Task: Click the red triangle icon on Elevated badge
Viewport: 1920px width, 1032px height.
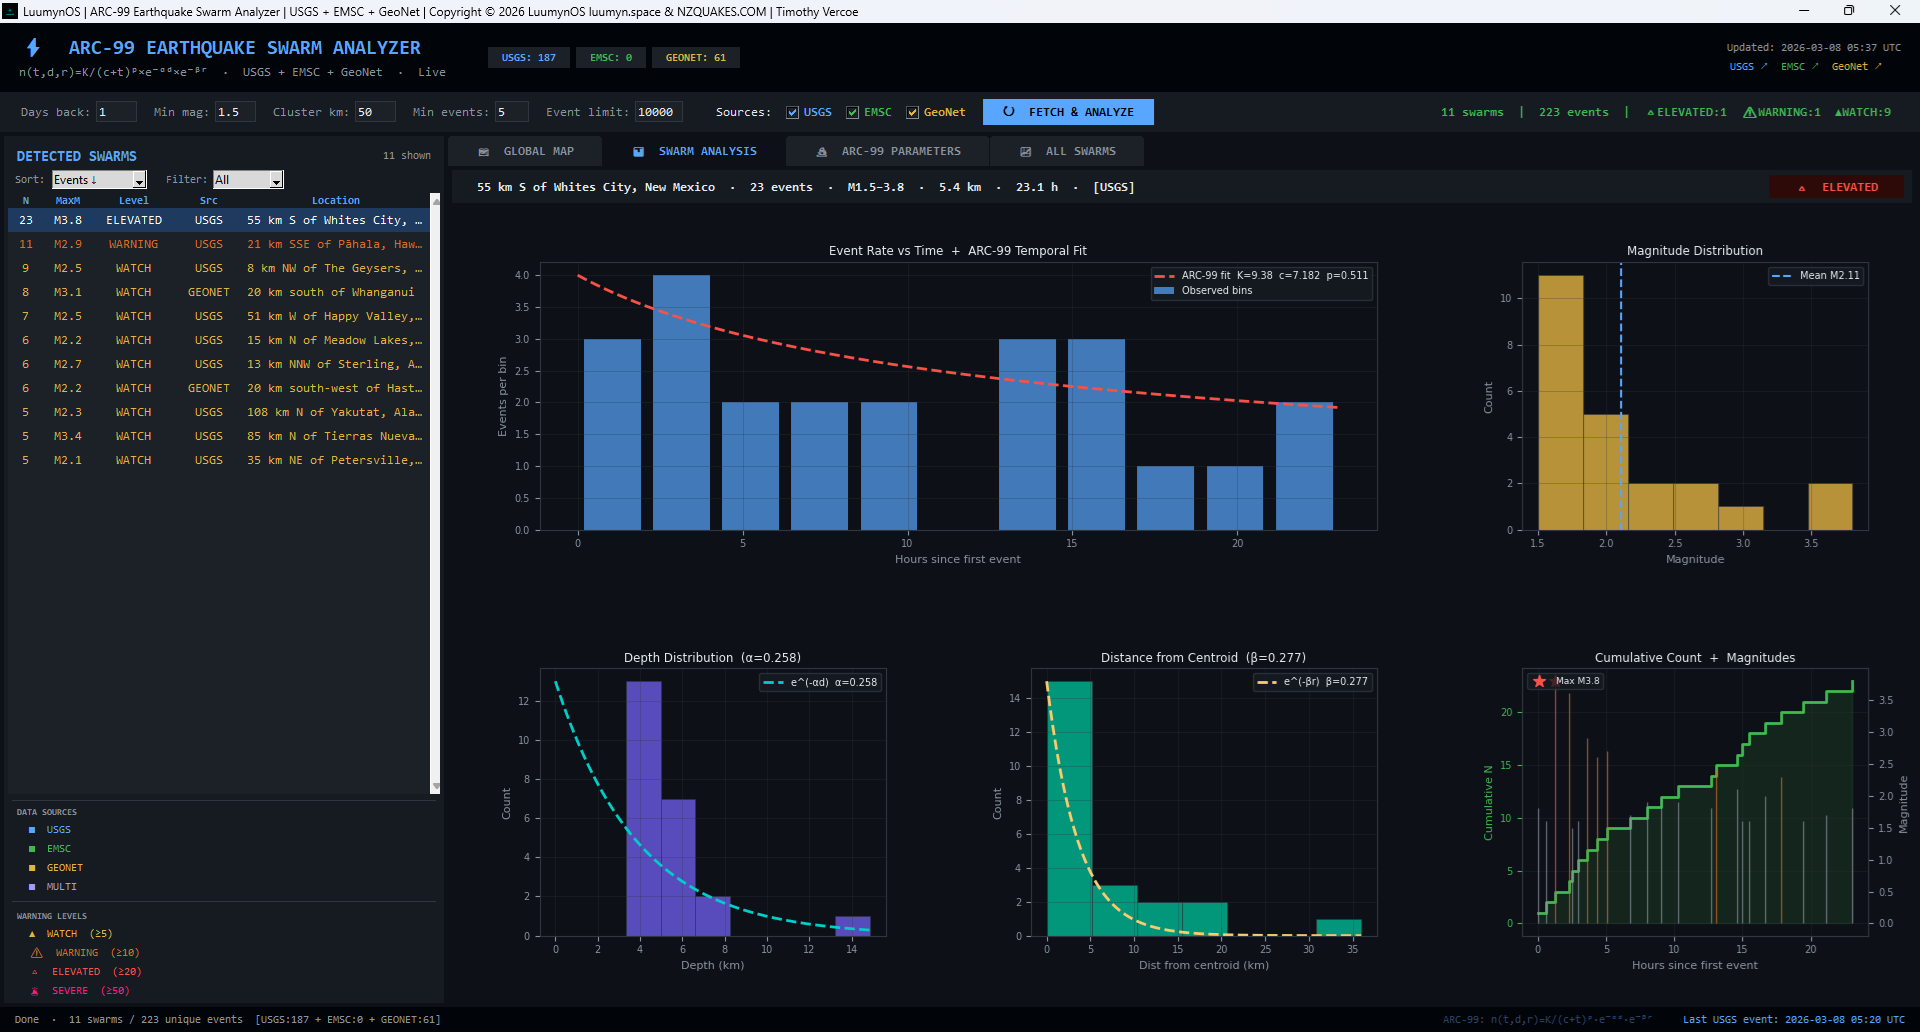Action: pos(1802,188)
